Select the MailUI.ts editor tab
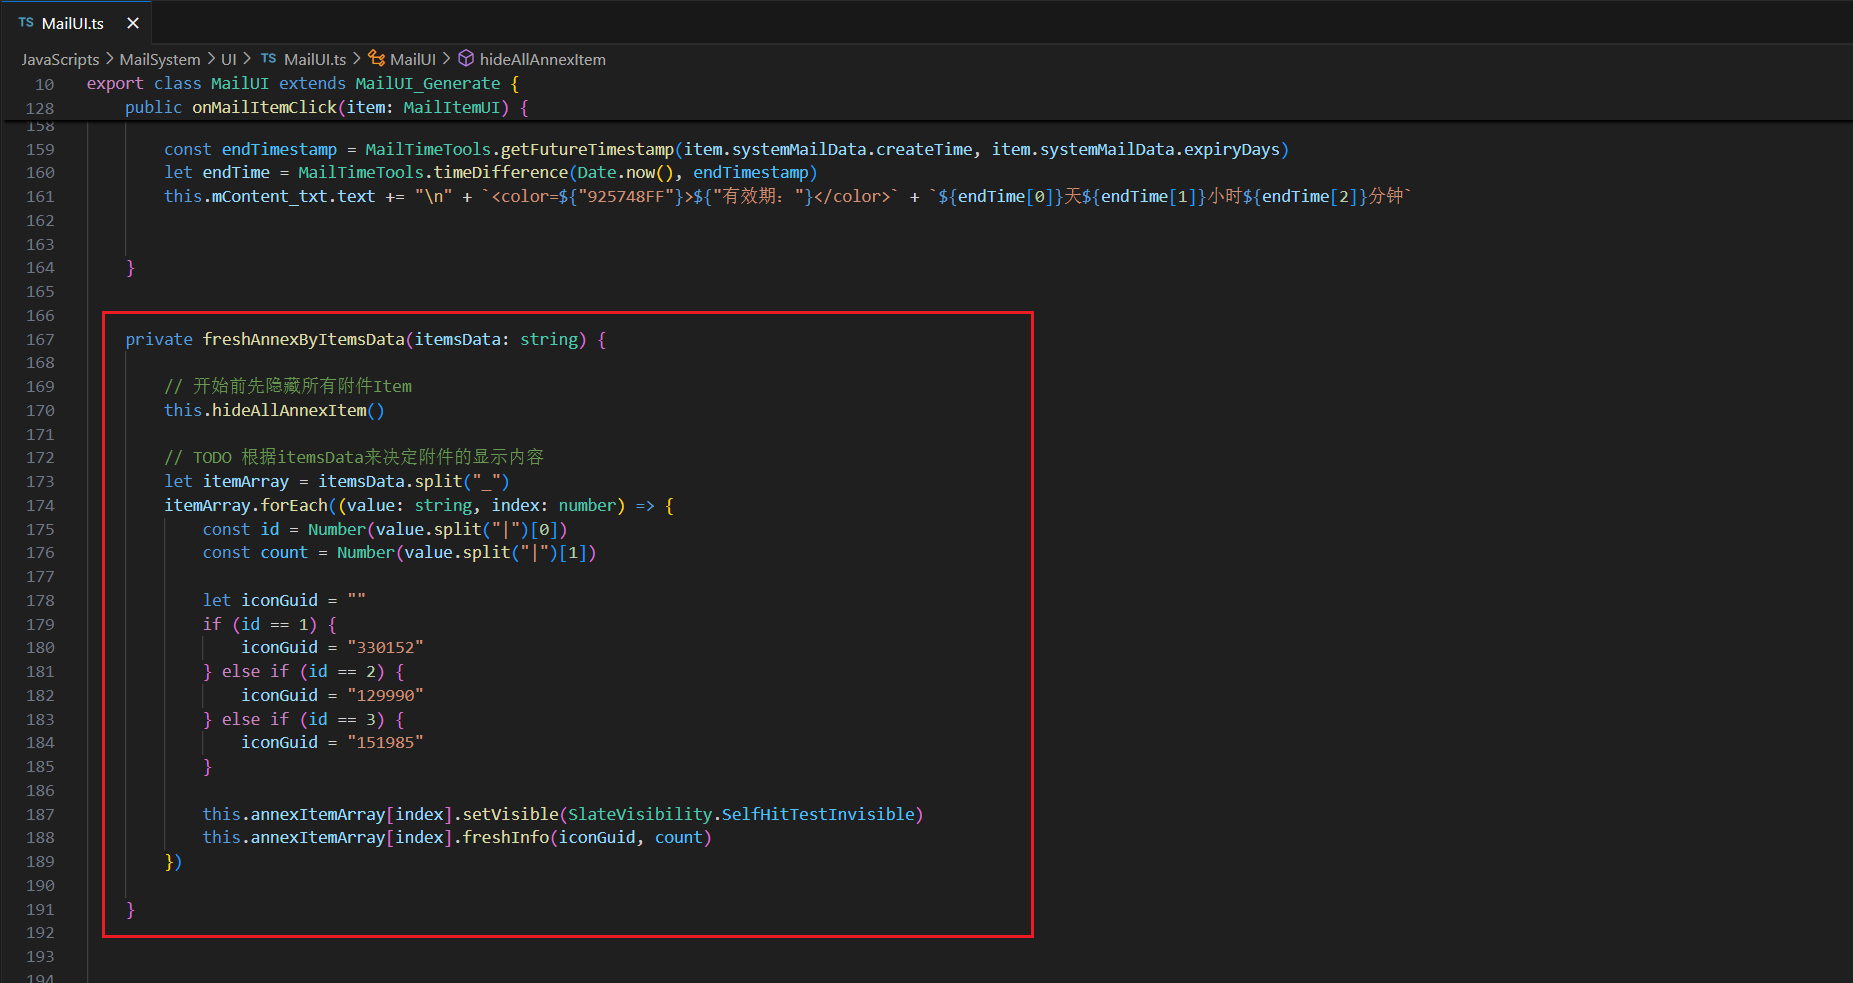1853x983 pixels. tap(77, 22)
